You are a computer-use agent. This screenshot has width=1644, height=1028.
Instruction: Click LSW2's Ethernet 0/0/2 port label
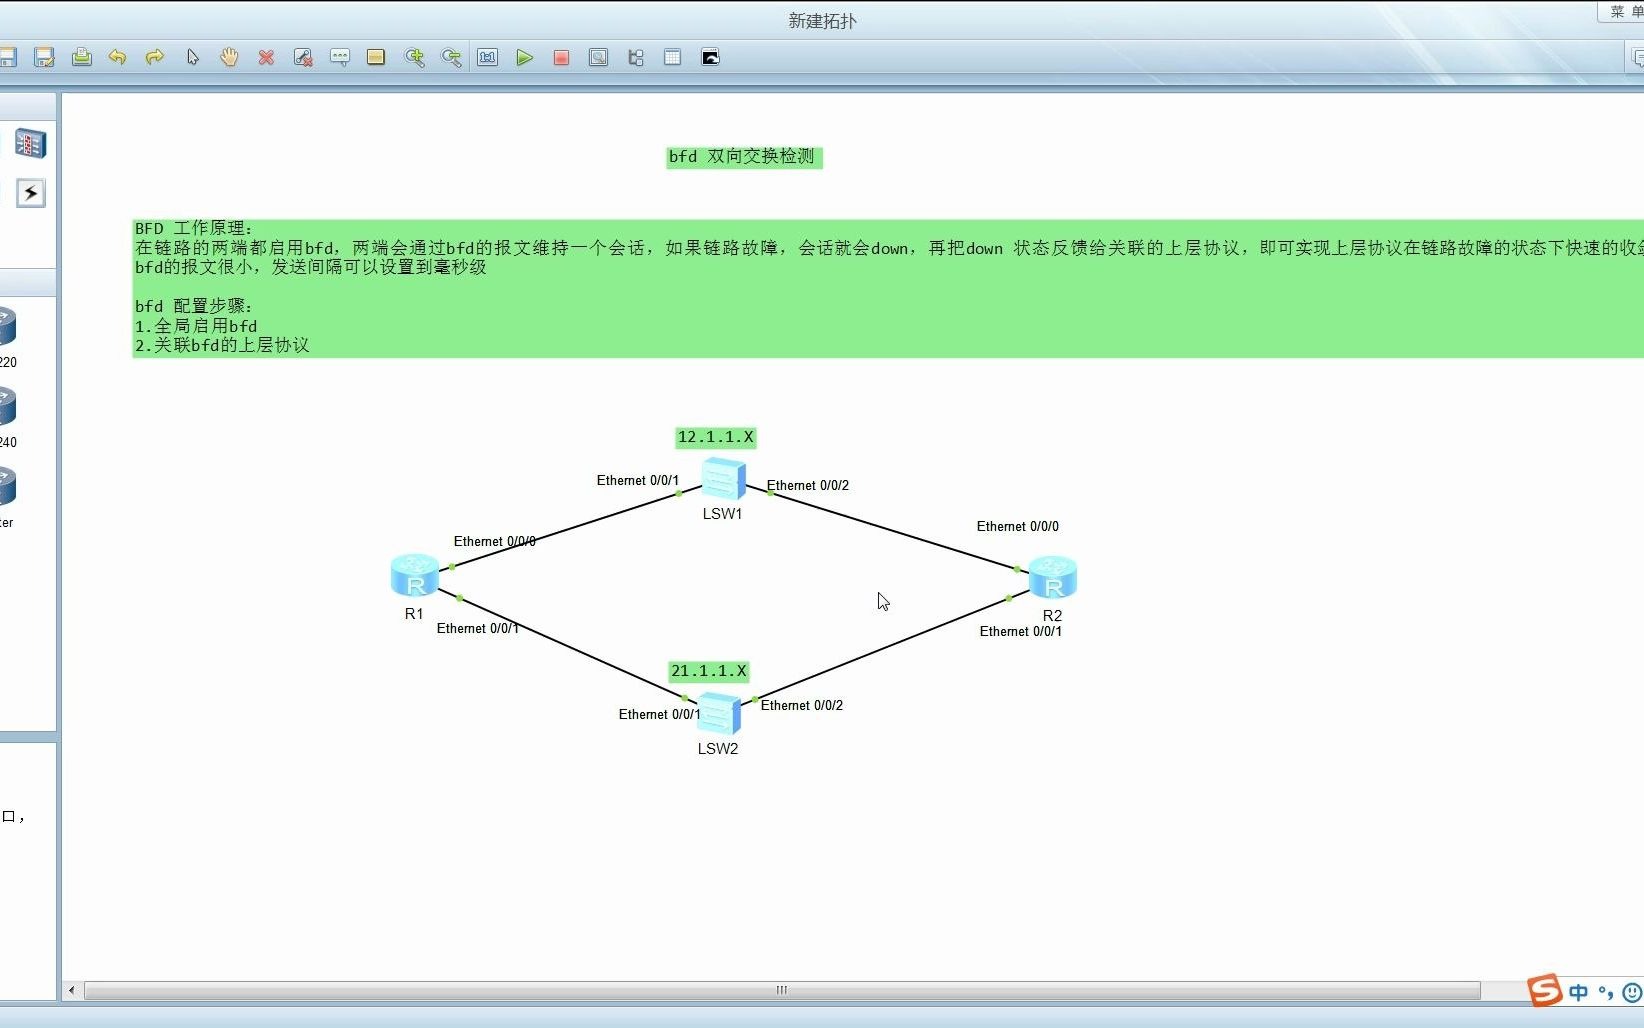point(802,705)
